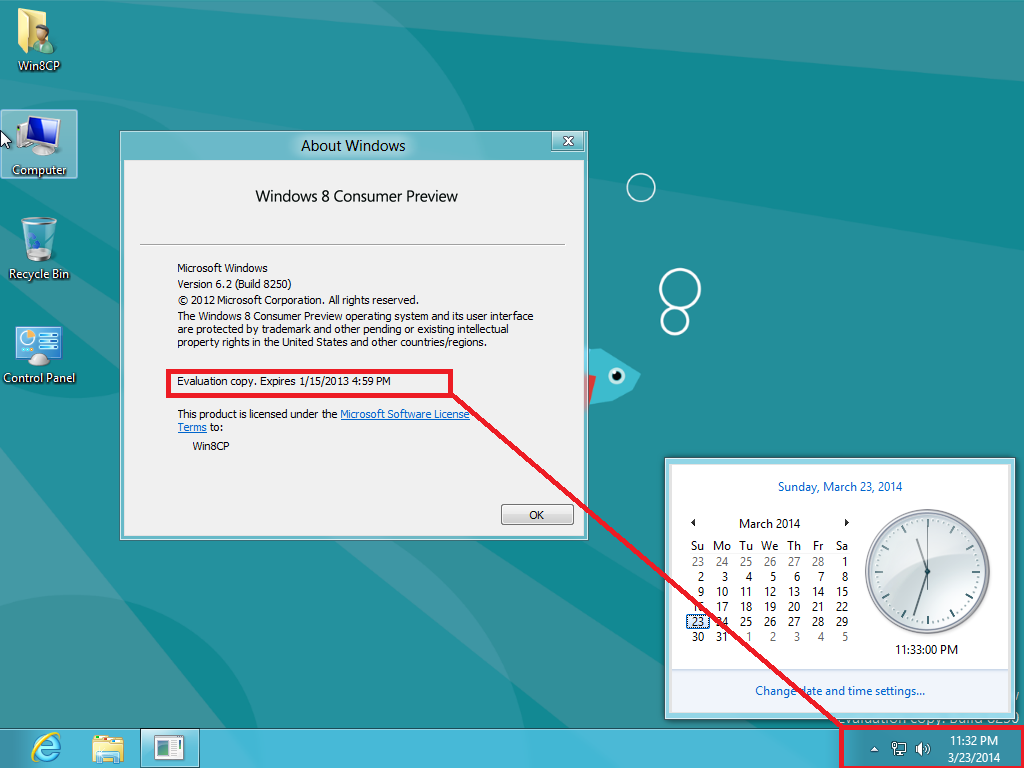The image size is (1024, 768).
Task: Click OK in About Windows dialog
Action: click(537, 515)
